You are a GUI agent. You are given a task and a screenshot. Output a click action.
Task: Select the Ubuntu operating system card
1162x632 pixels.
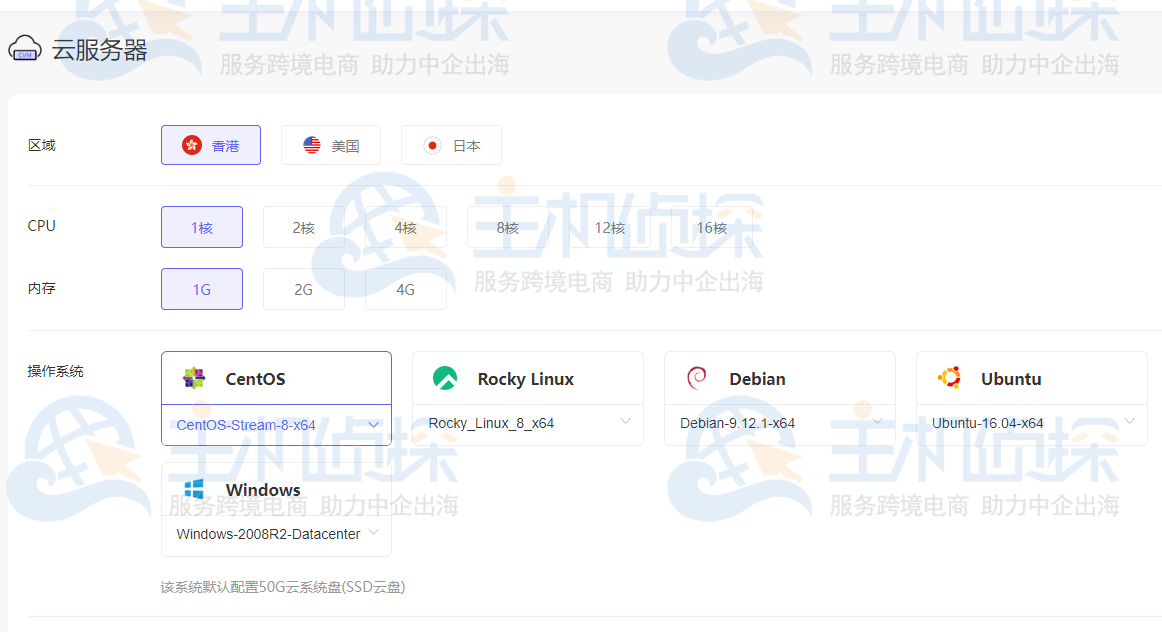pos(1031,378)
